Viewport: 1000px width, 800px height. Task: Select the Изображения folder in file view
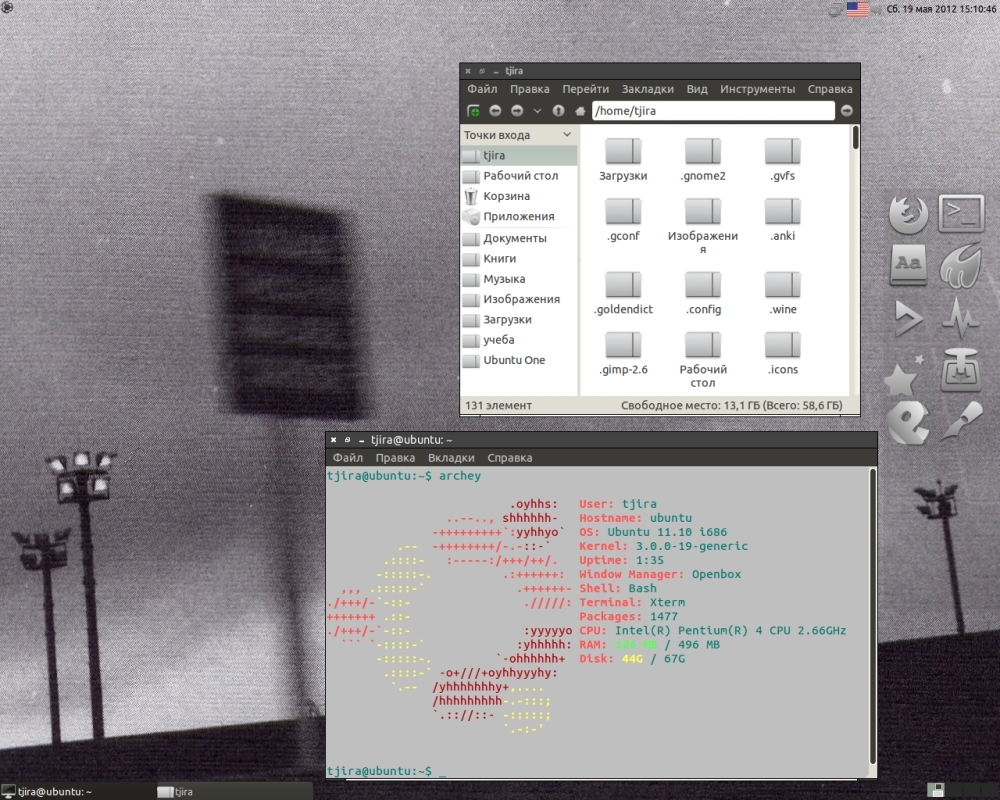703,212
